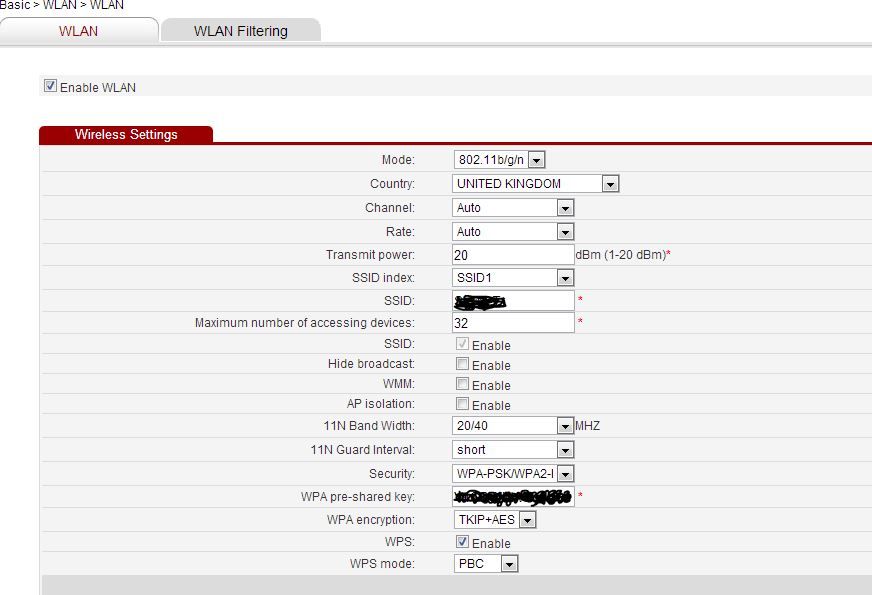872x595 pixels.
Task: Expand the Channel dropdown
Action: [513, 207]
